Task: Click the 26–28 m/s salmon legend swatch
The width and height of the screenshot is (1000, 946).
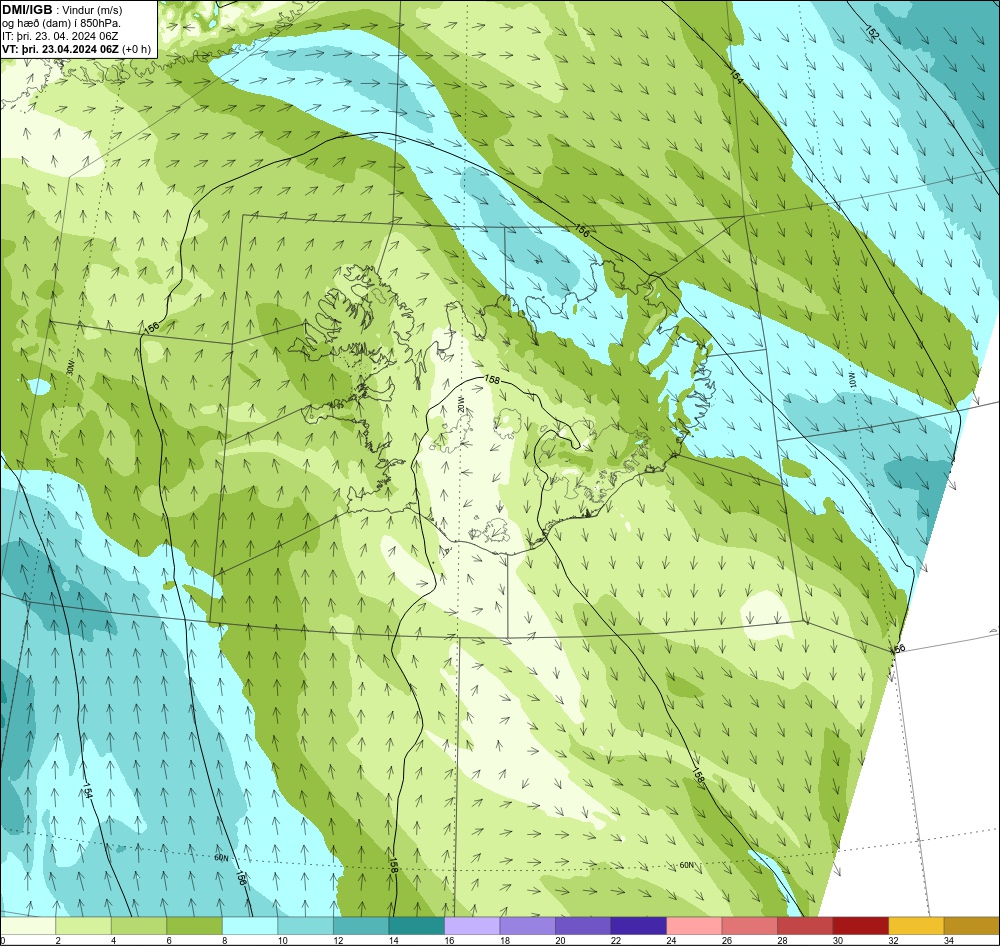Action: pyautogui.click(x=749, y=926)
